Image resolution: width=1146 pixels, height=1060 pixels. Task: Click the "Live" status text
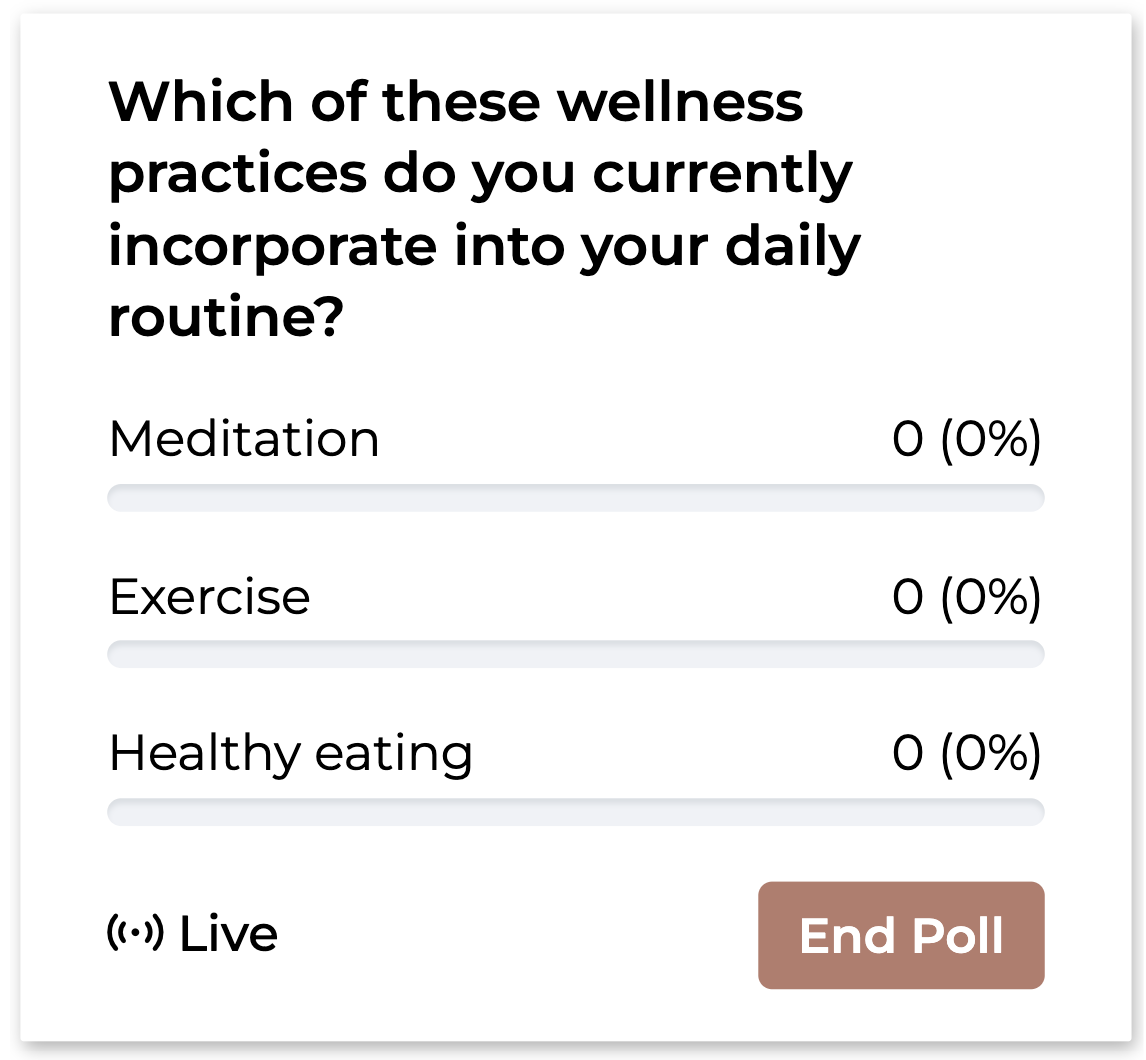pos(228,935)
